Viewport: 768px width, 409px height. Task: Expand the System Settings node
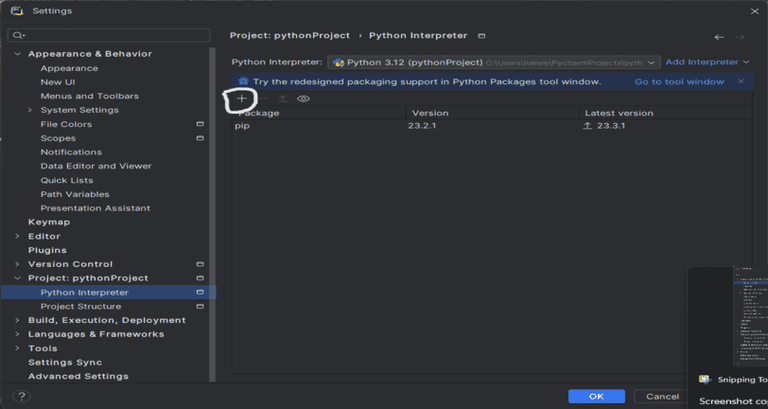click(x=30, y=110)
